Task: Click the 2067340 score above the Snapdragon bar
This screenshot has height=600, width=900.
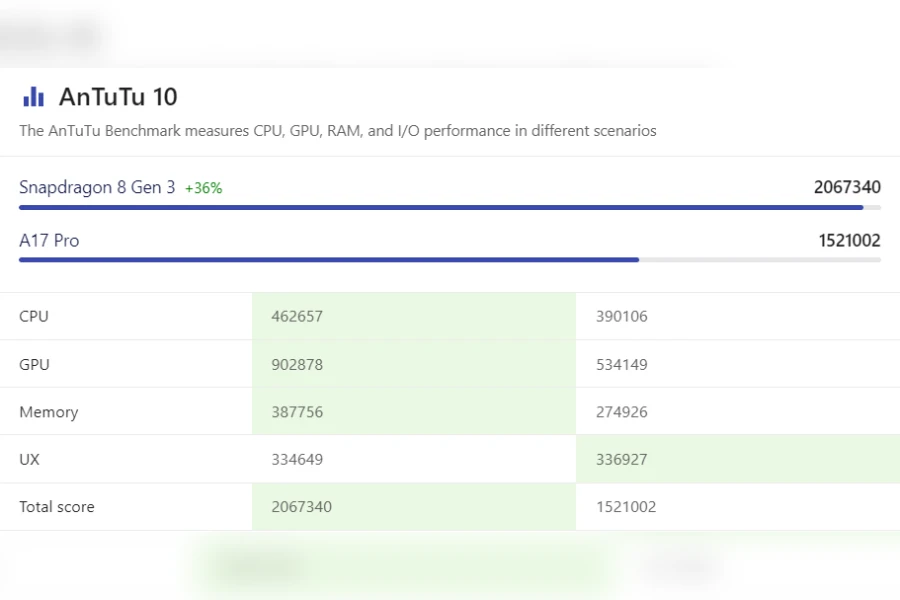Action: click(847, 187)
